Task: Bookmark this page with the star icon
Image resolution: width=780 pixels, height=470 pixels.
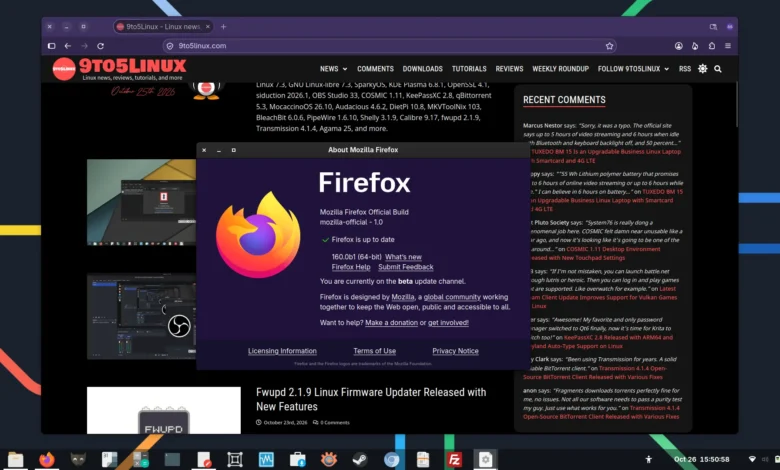Action: (x=609, y=46)
